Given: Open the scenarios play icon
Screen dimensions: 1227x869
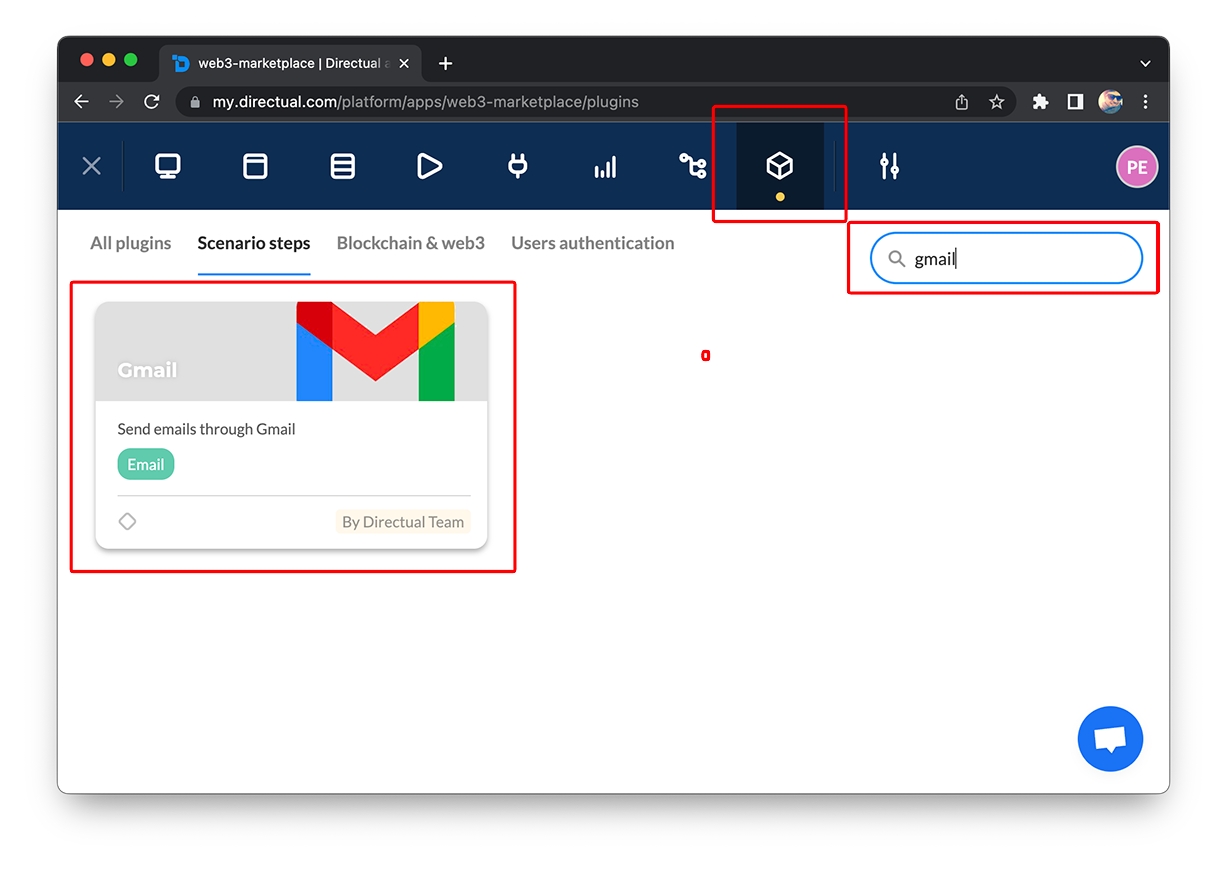Looking at the screenshot, I should 430,166.
